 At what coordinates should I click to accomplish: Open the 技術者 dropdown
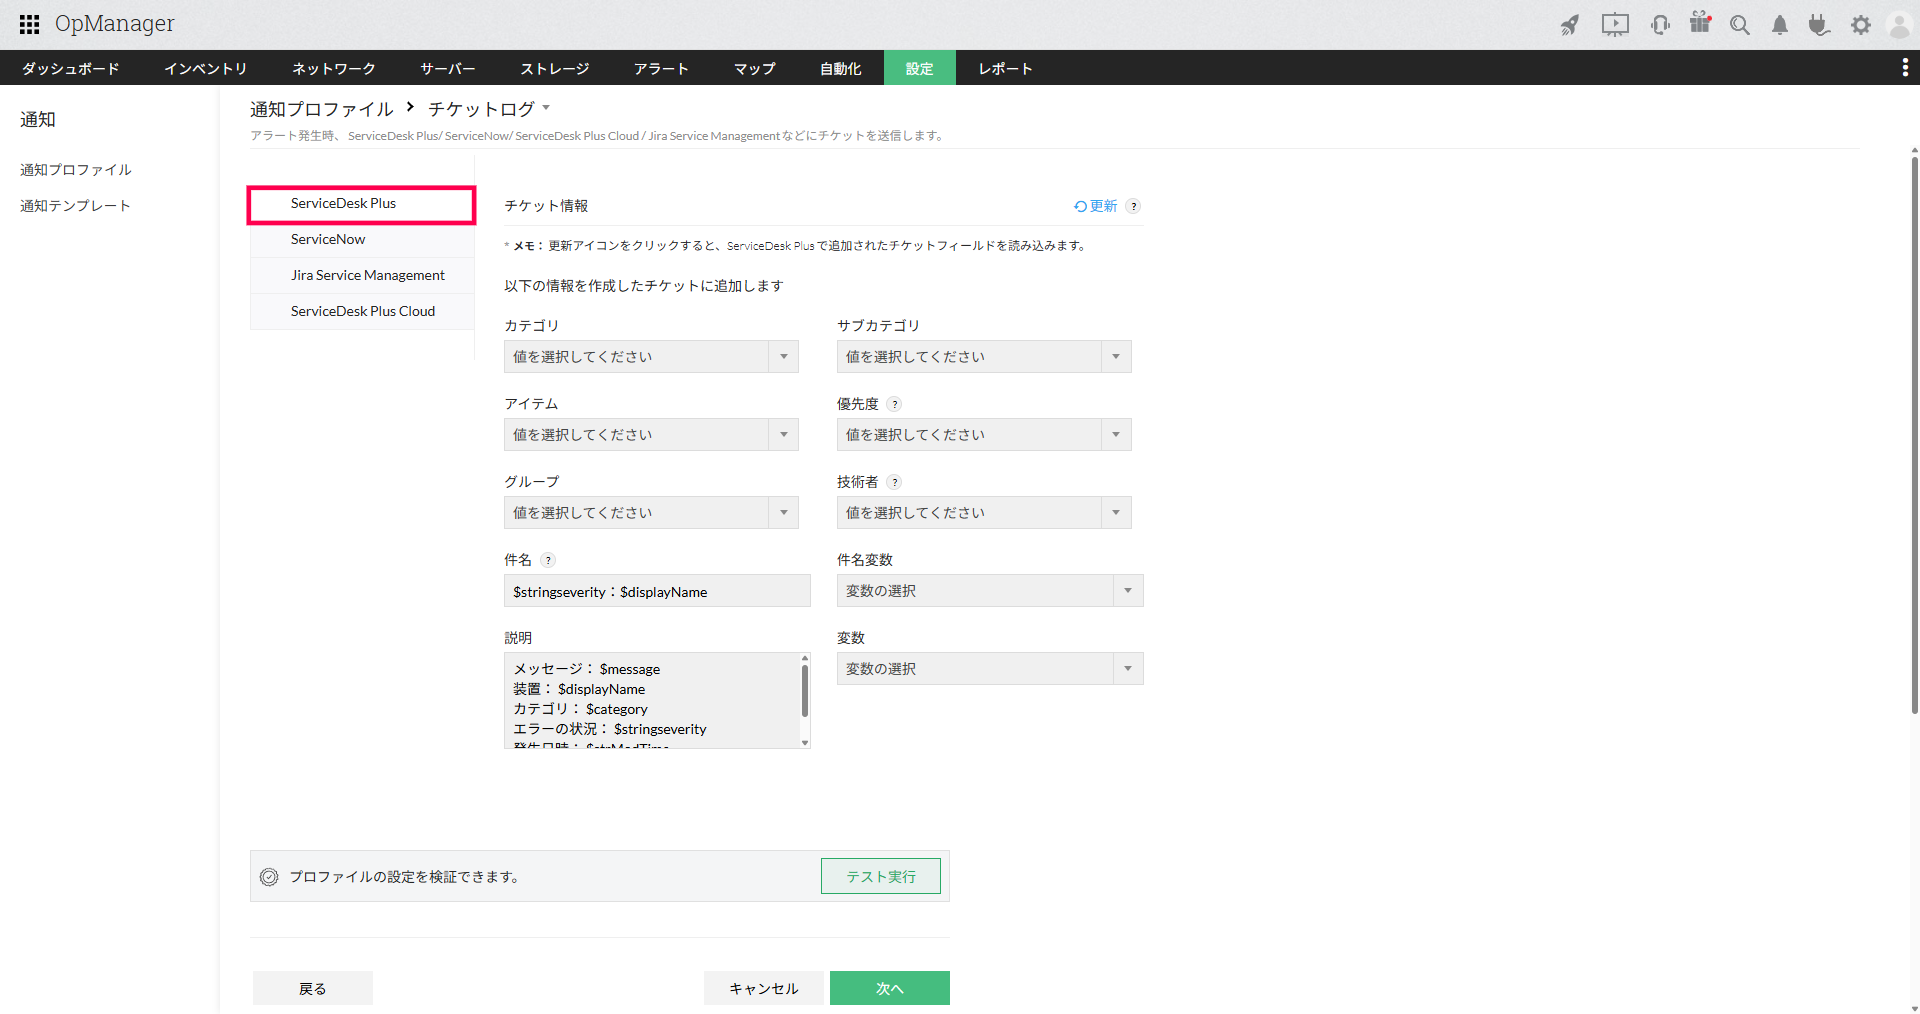(984, 513)
